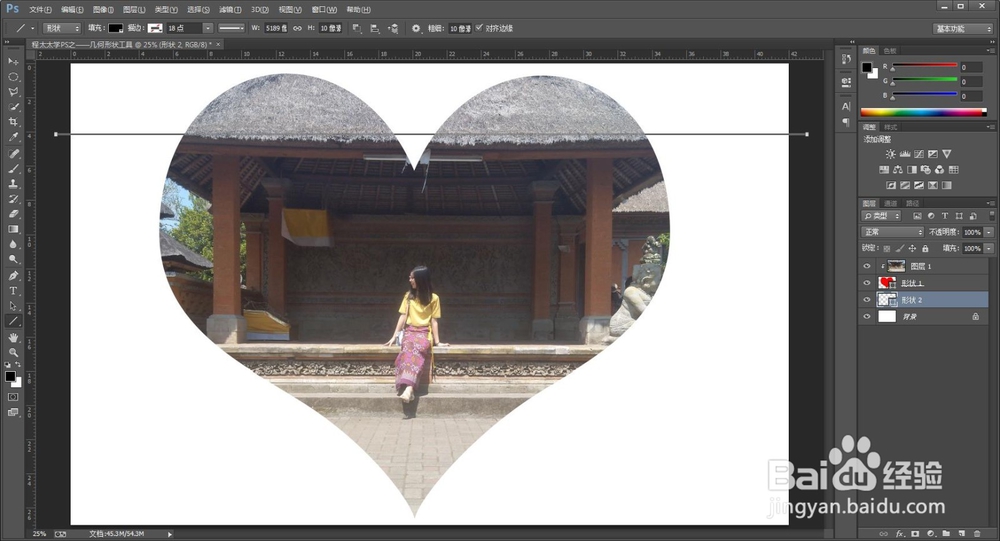Click the fill color swatch in options bar

point(116,28)
